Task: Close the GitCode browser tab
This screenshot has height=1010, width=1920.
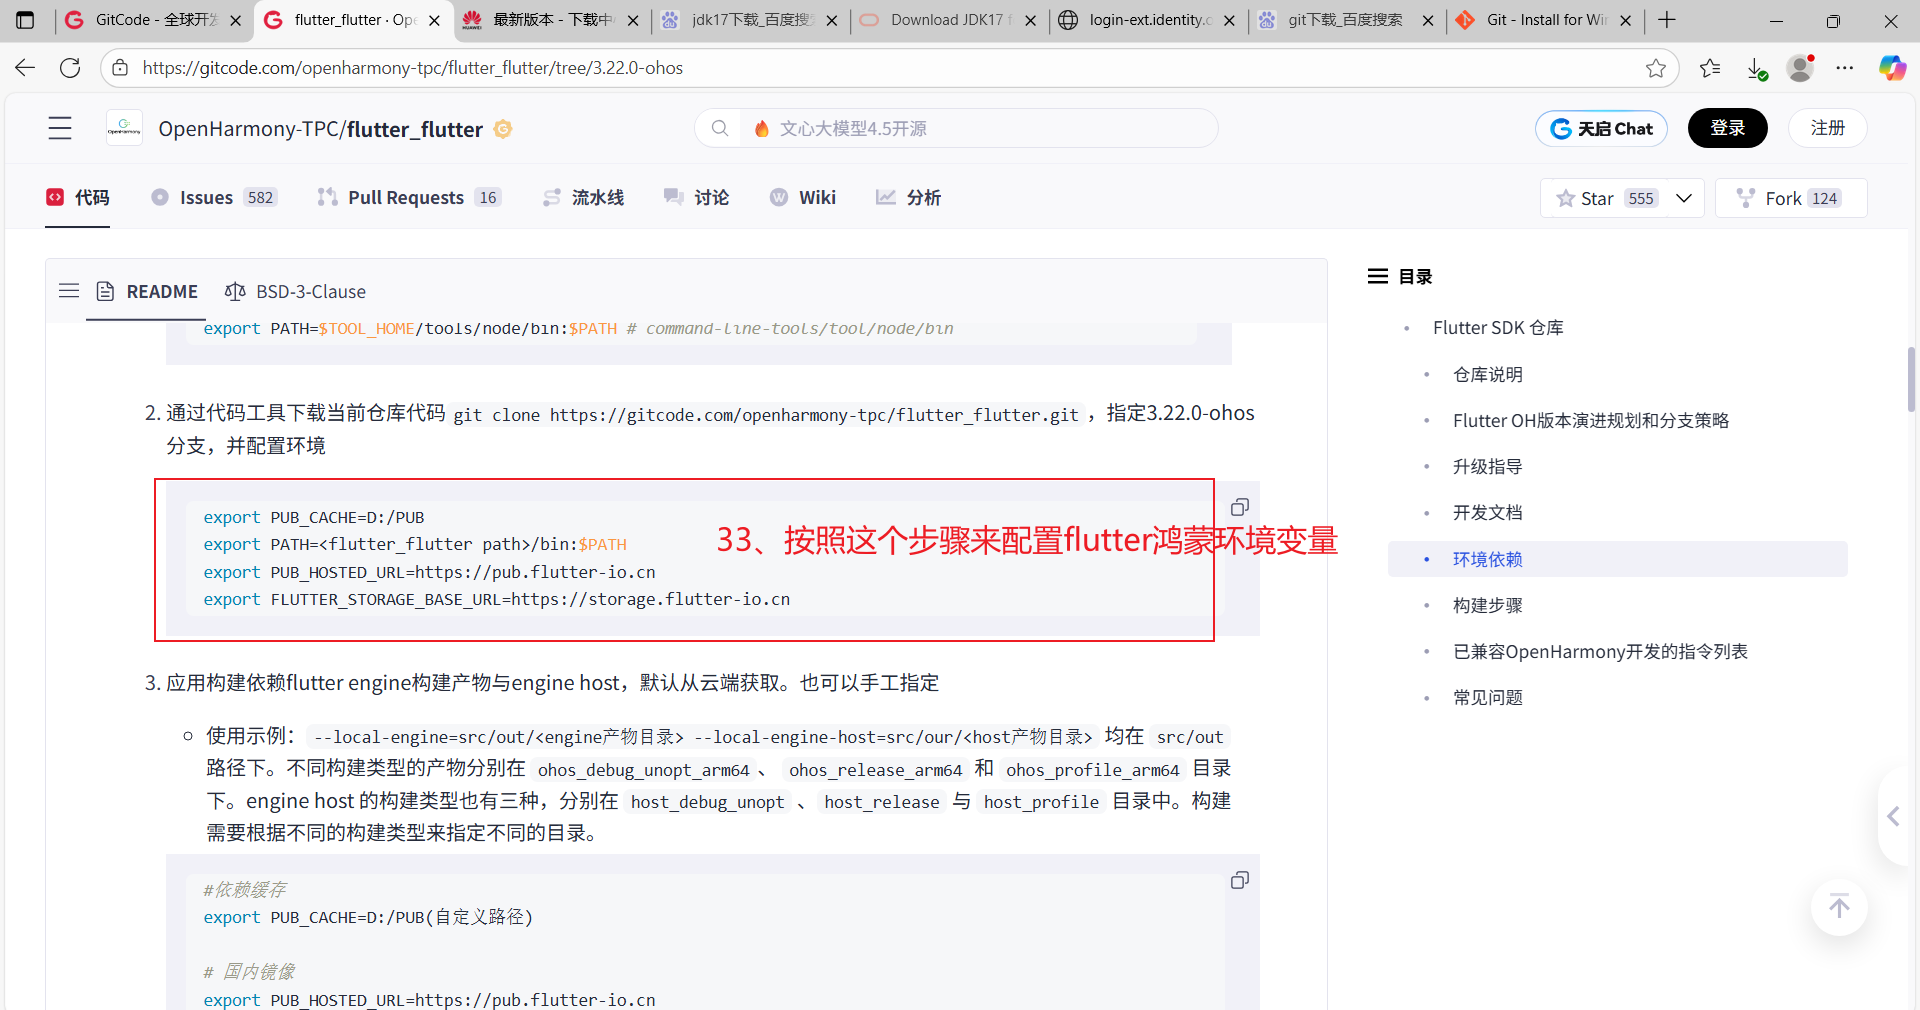Action: [x=236, y=20]
